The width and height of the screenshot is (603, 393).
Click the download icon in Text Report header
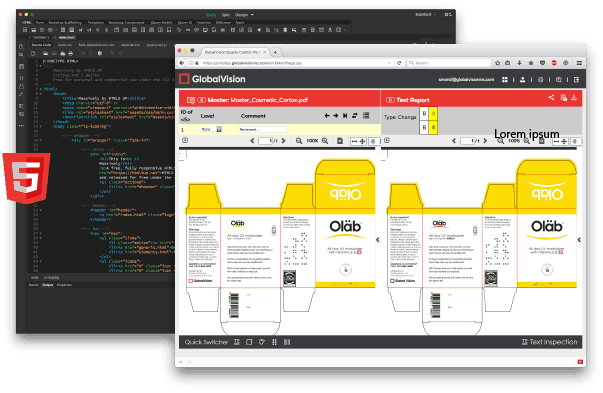574,98
